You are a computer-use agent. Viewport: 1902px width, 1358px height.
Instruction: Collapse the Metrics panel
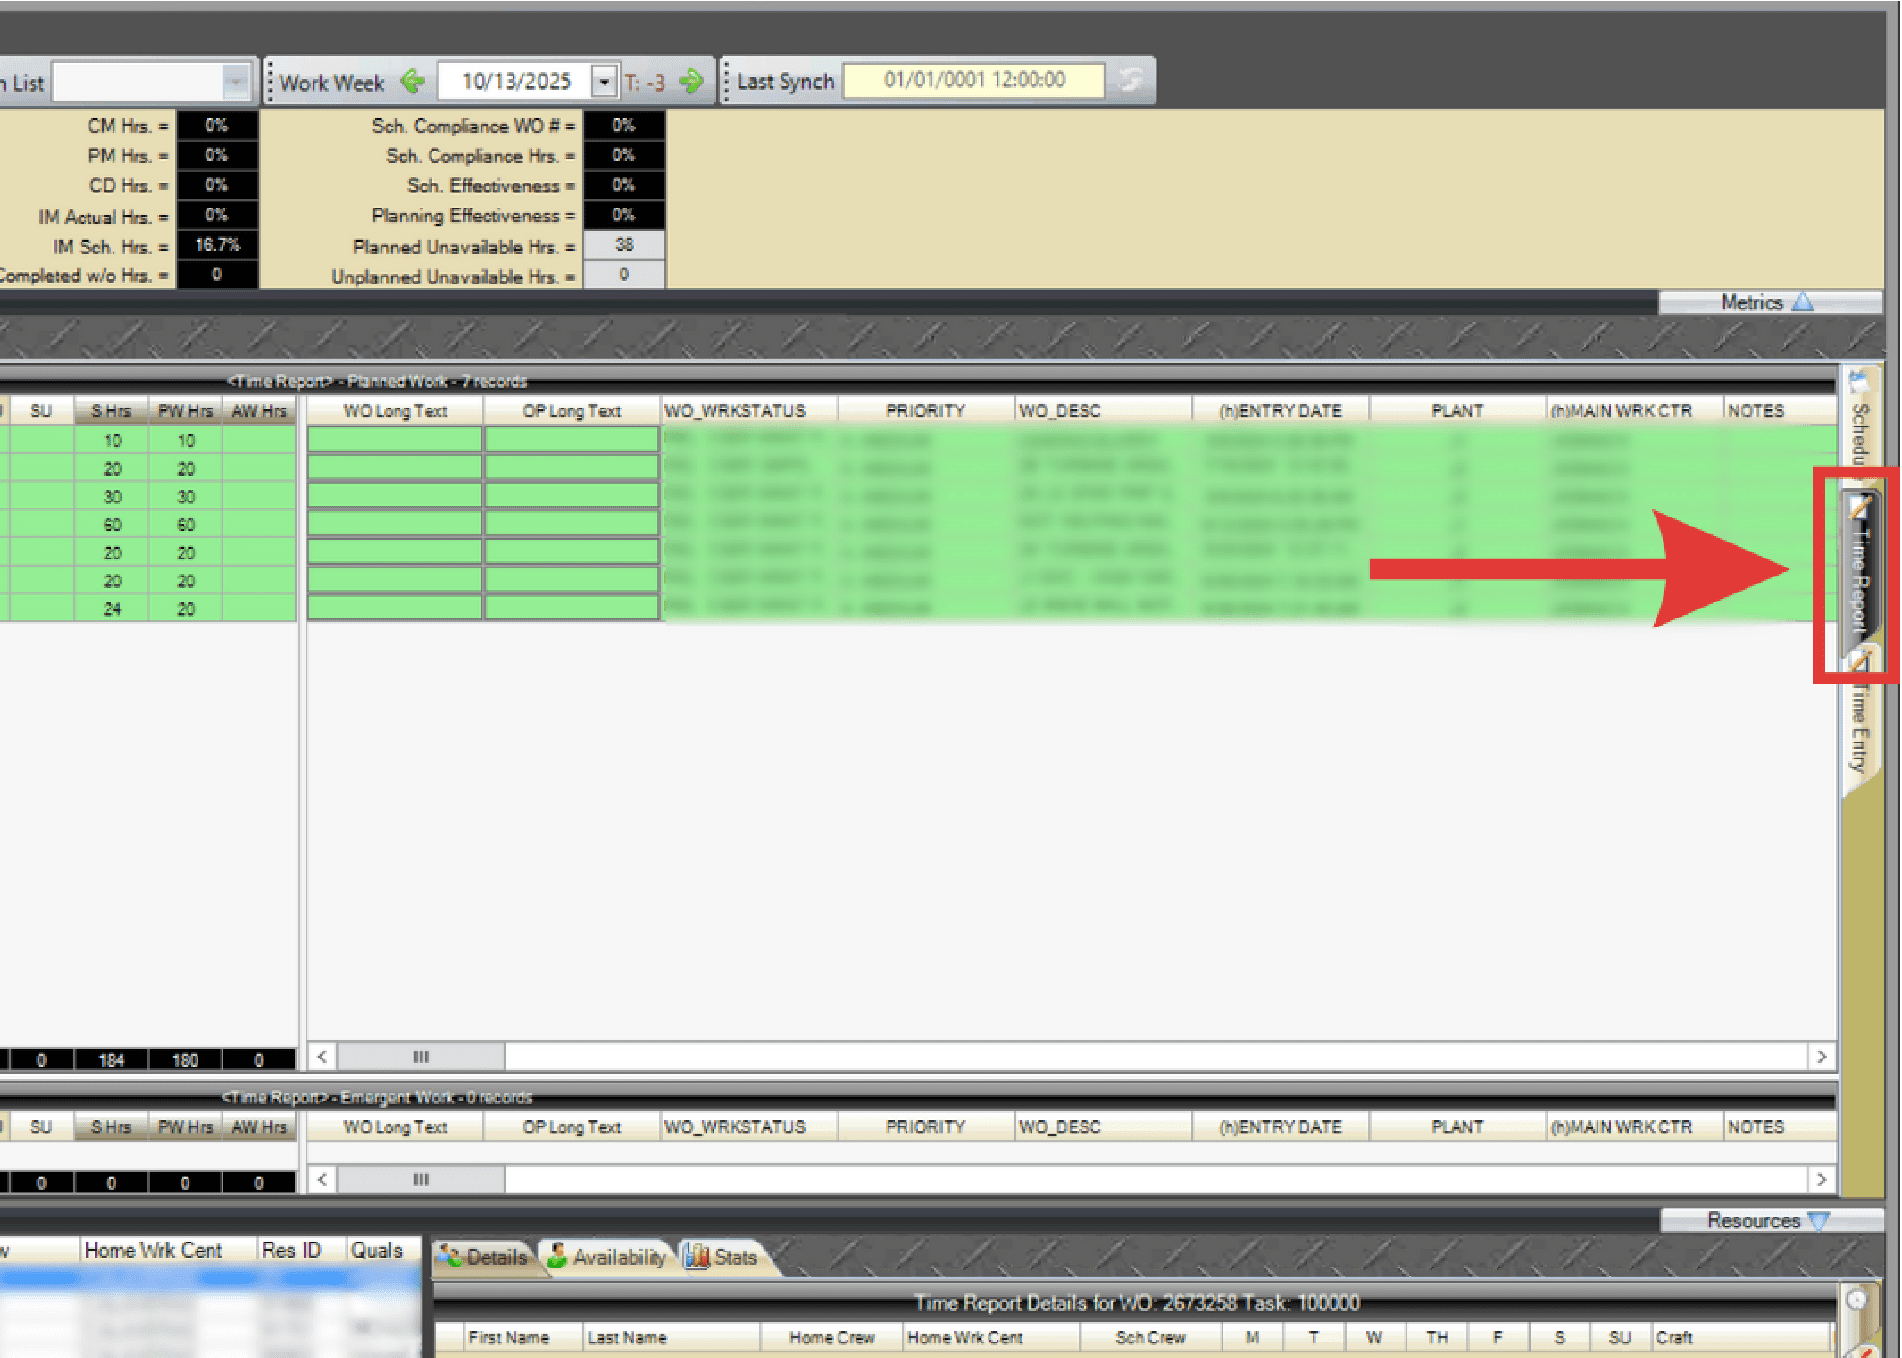1768,302
